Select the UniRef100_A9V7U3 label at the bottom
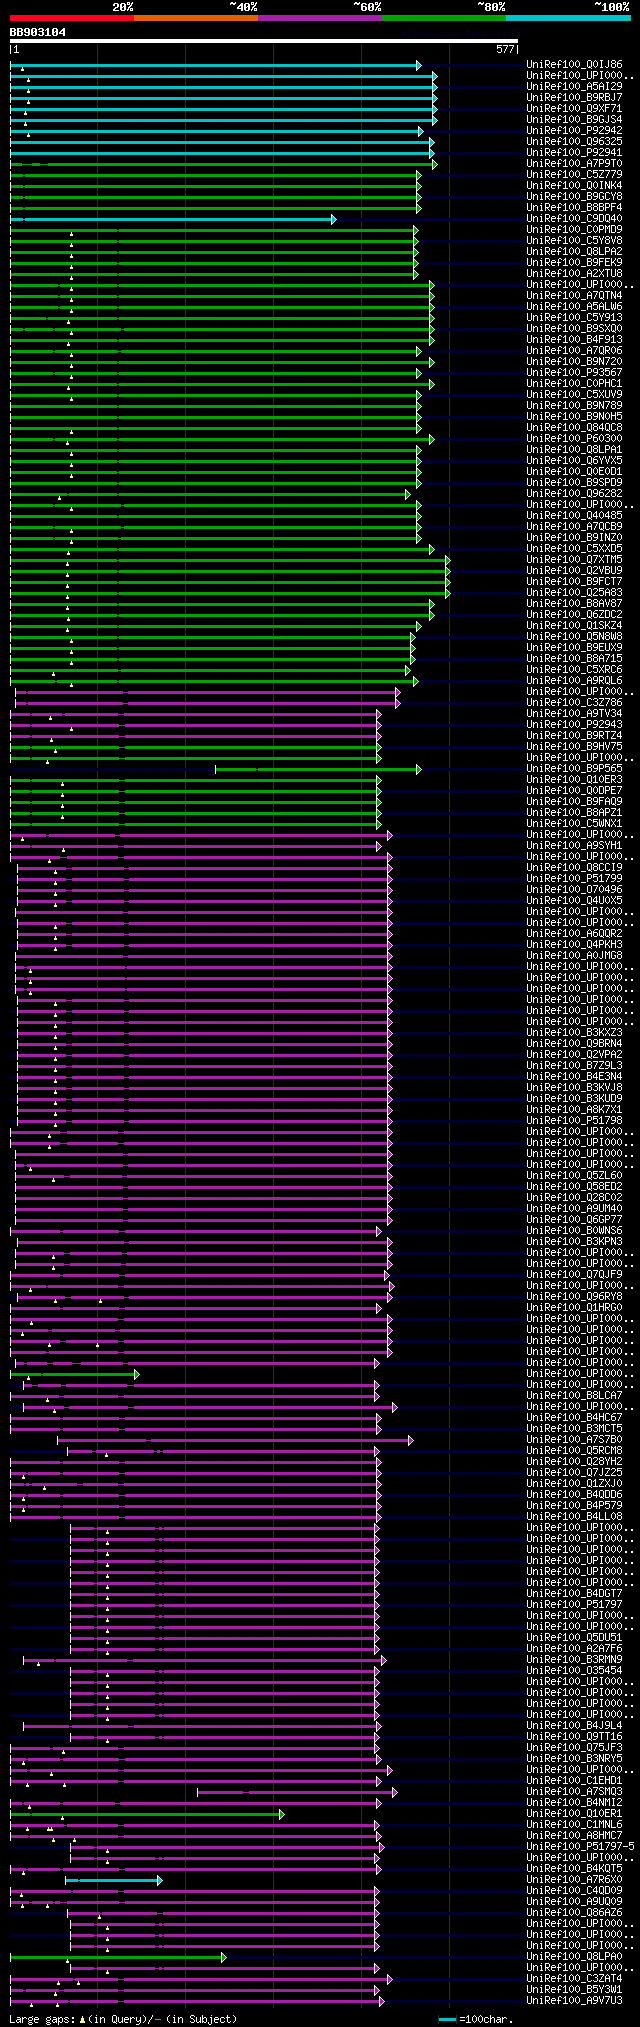This screenshot has width=640, height=2027. [x=574, y=2001]
